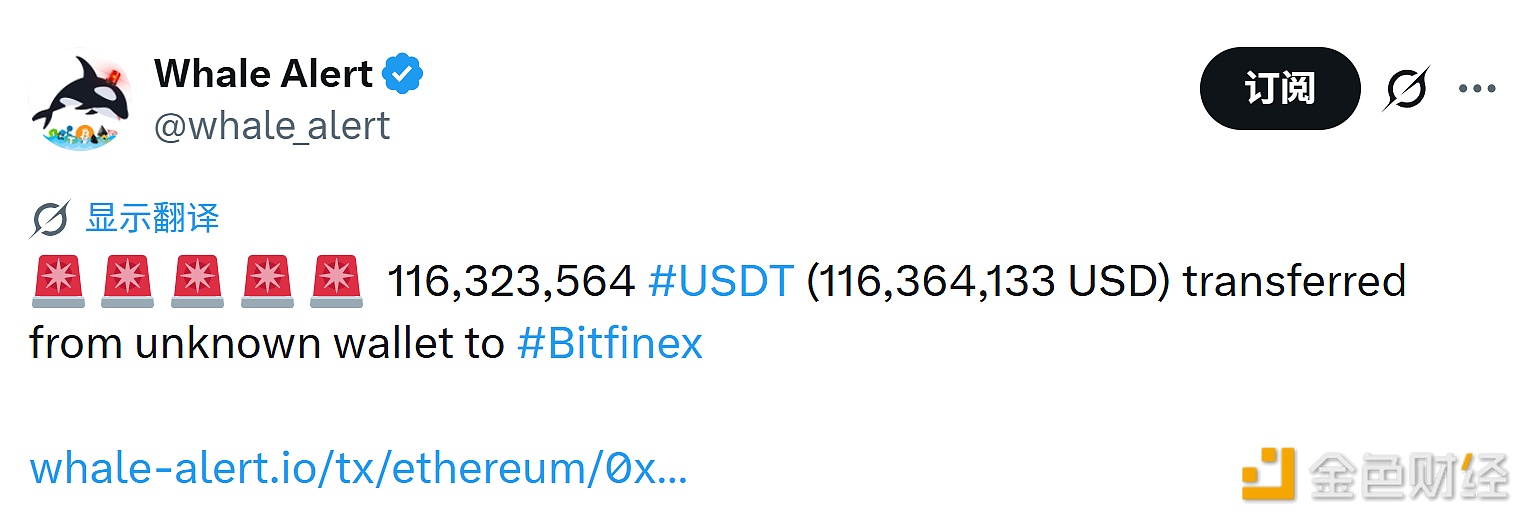Screen dimensions: 1522x514
Task: Click the orange 金色财经 watermark logo
Action: click(x=1268, y=474)
